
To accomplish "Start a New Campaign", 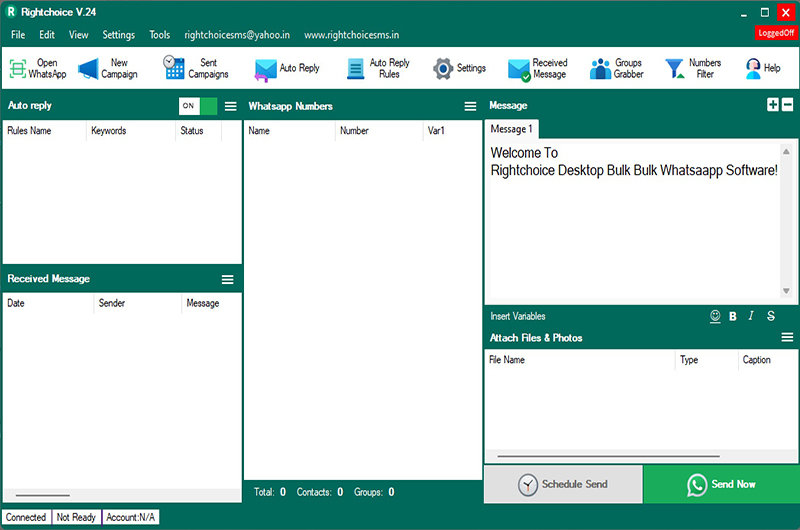I will coord(108,69).
